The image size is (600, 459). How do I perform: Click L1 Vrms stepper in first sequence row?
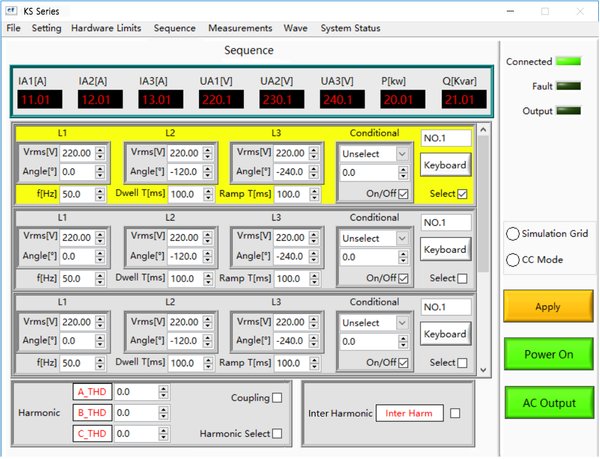(100, 153)
